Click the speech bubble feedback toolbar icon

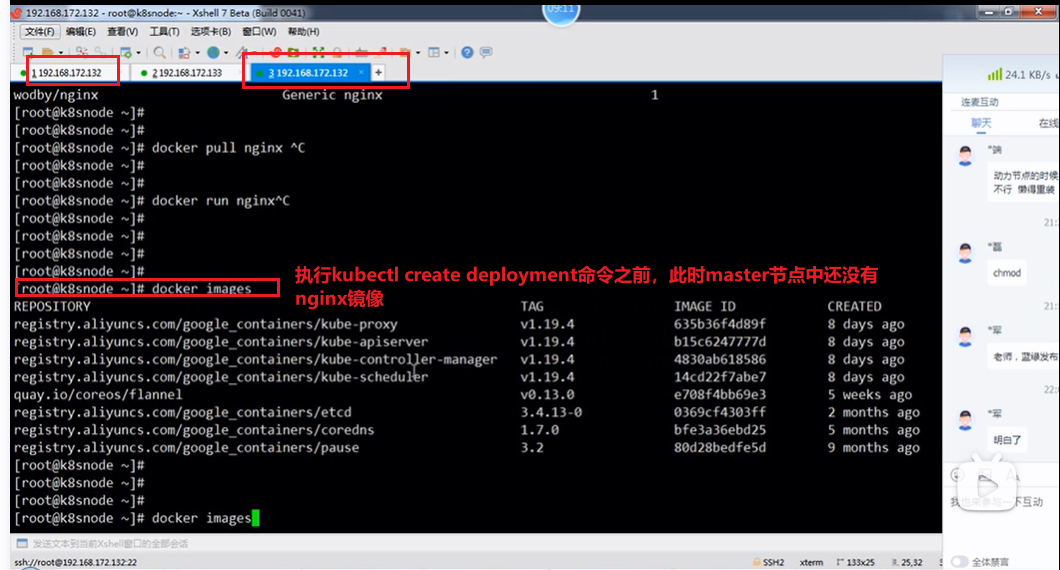pos(486,52)
